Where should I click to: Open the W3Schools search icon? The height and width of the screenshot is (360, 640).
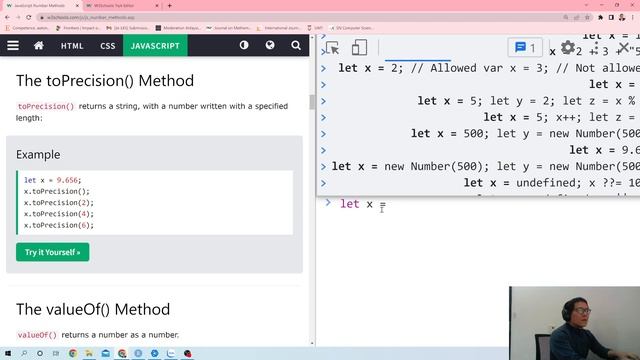[x=296, y=45]
